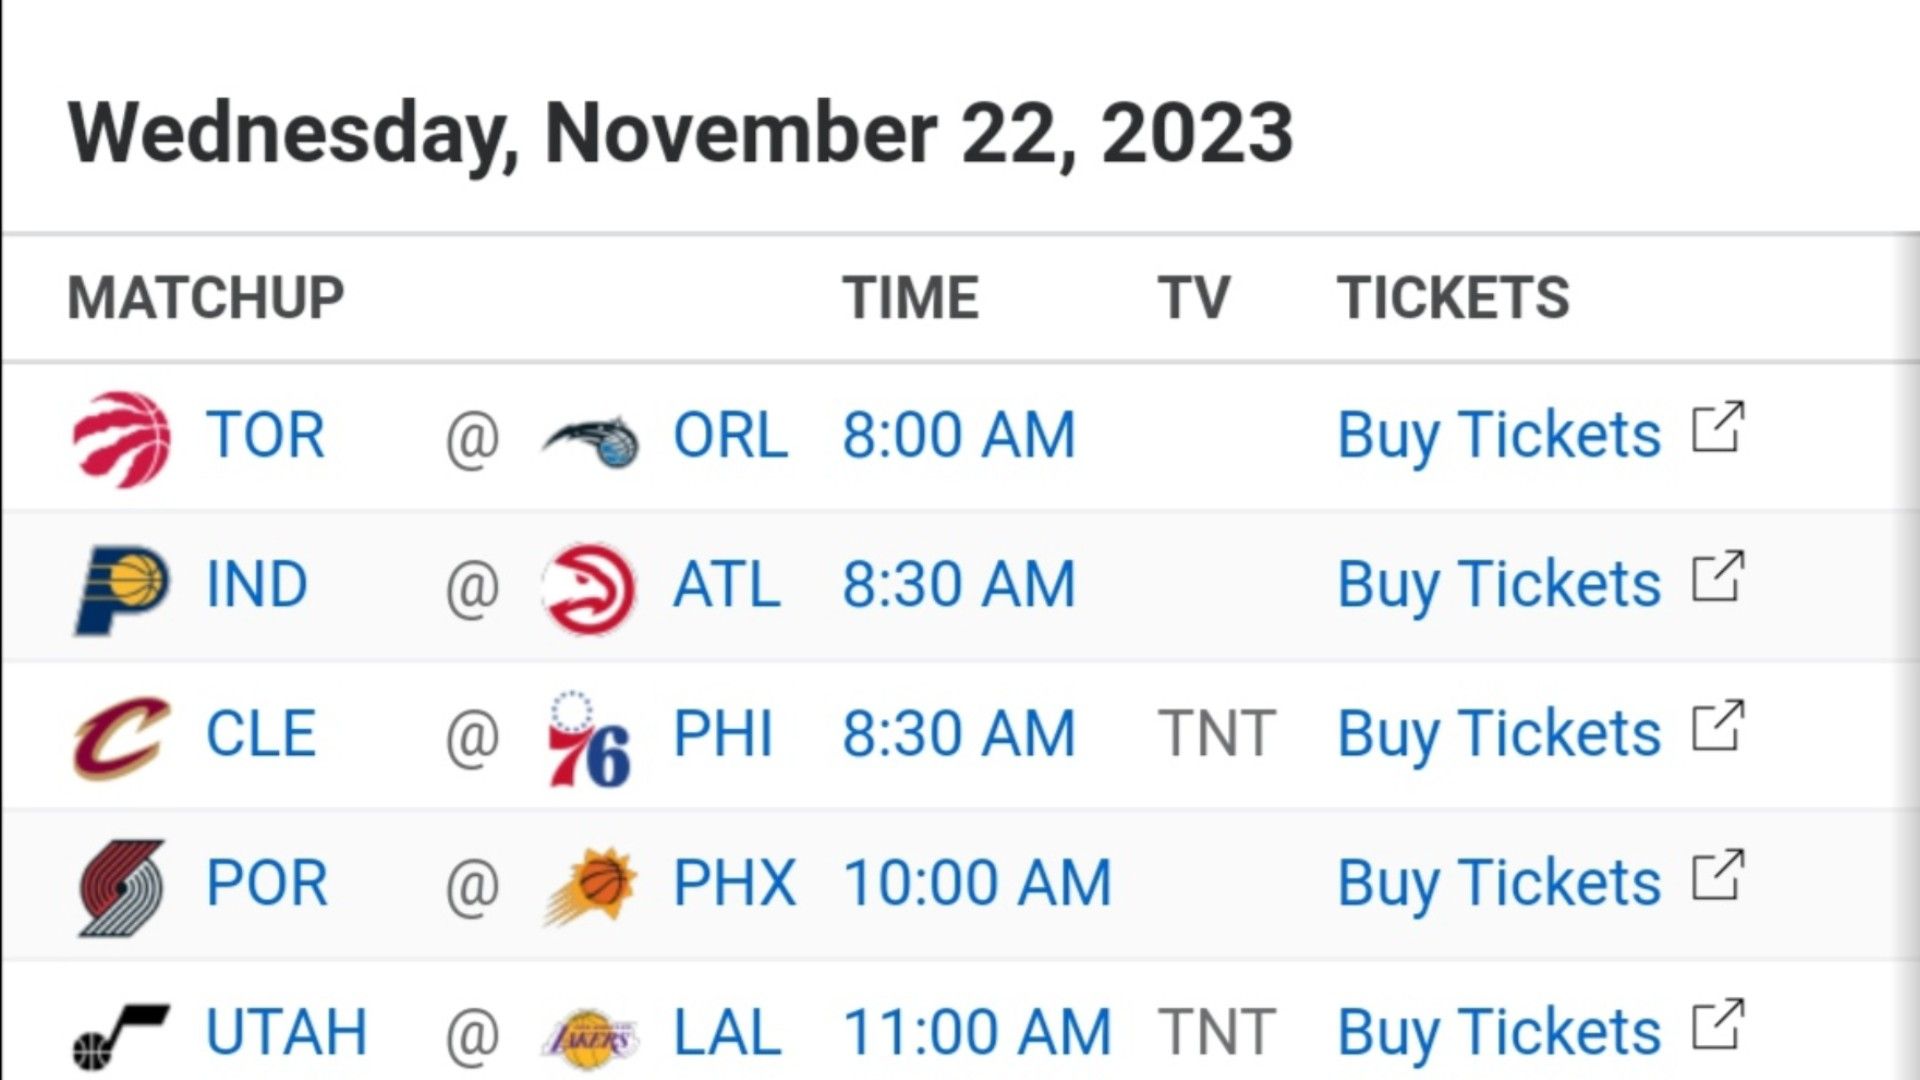Click the Toronto Raptors logo
Screen dimensions: 1920x1080
coord(121,439)
